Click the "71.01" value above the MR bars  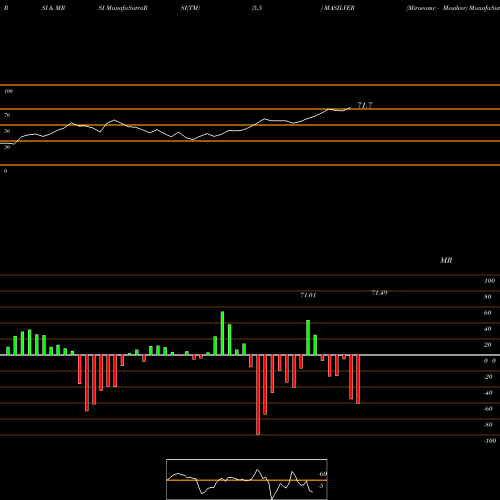[308, 295]
